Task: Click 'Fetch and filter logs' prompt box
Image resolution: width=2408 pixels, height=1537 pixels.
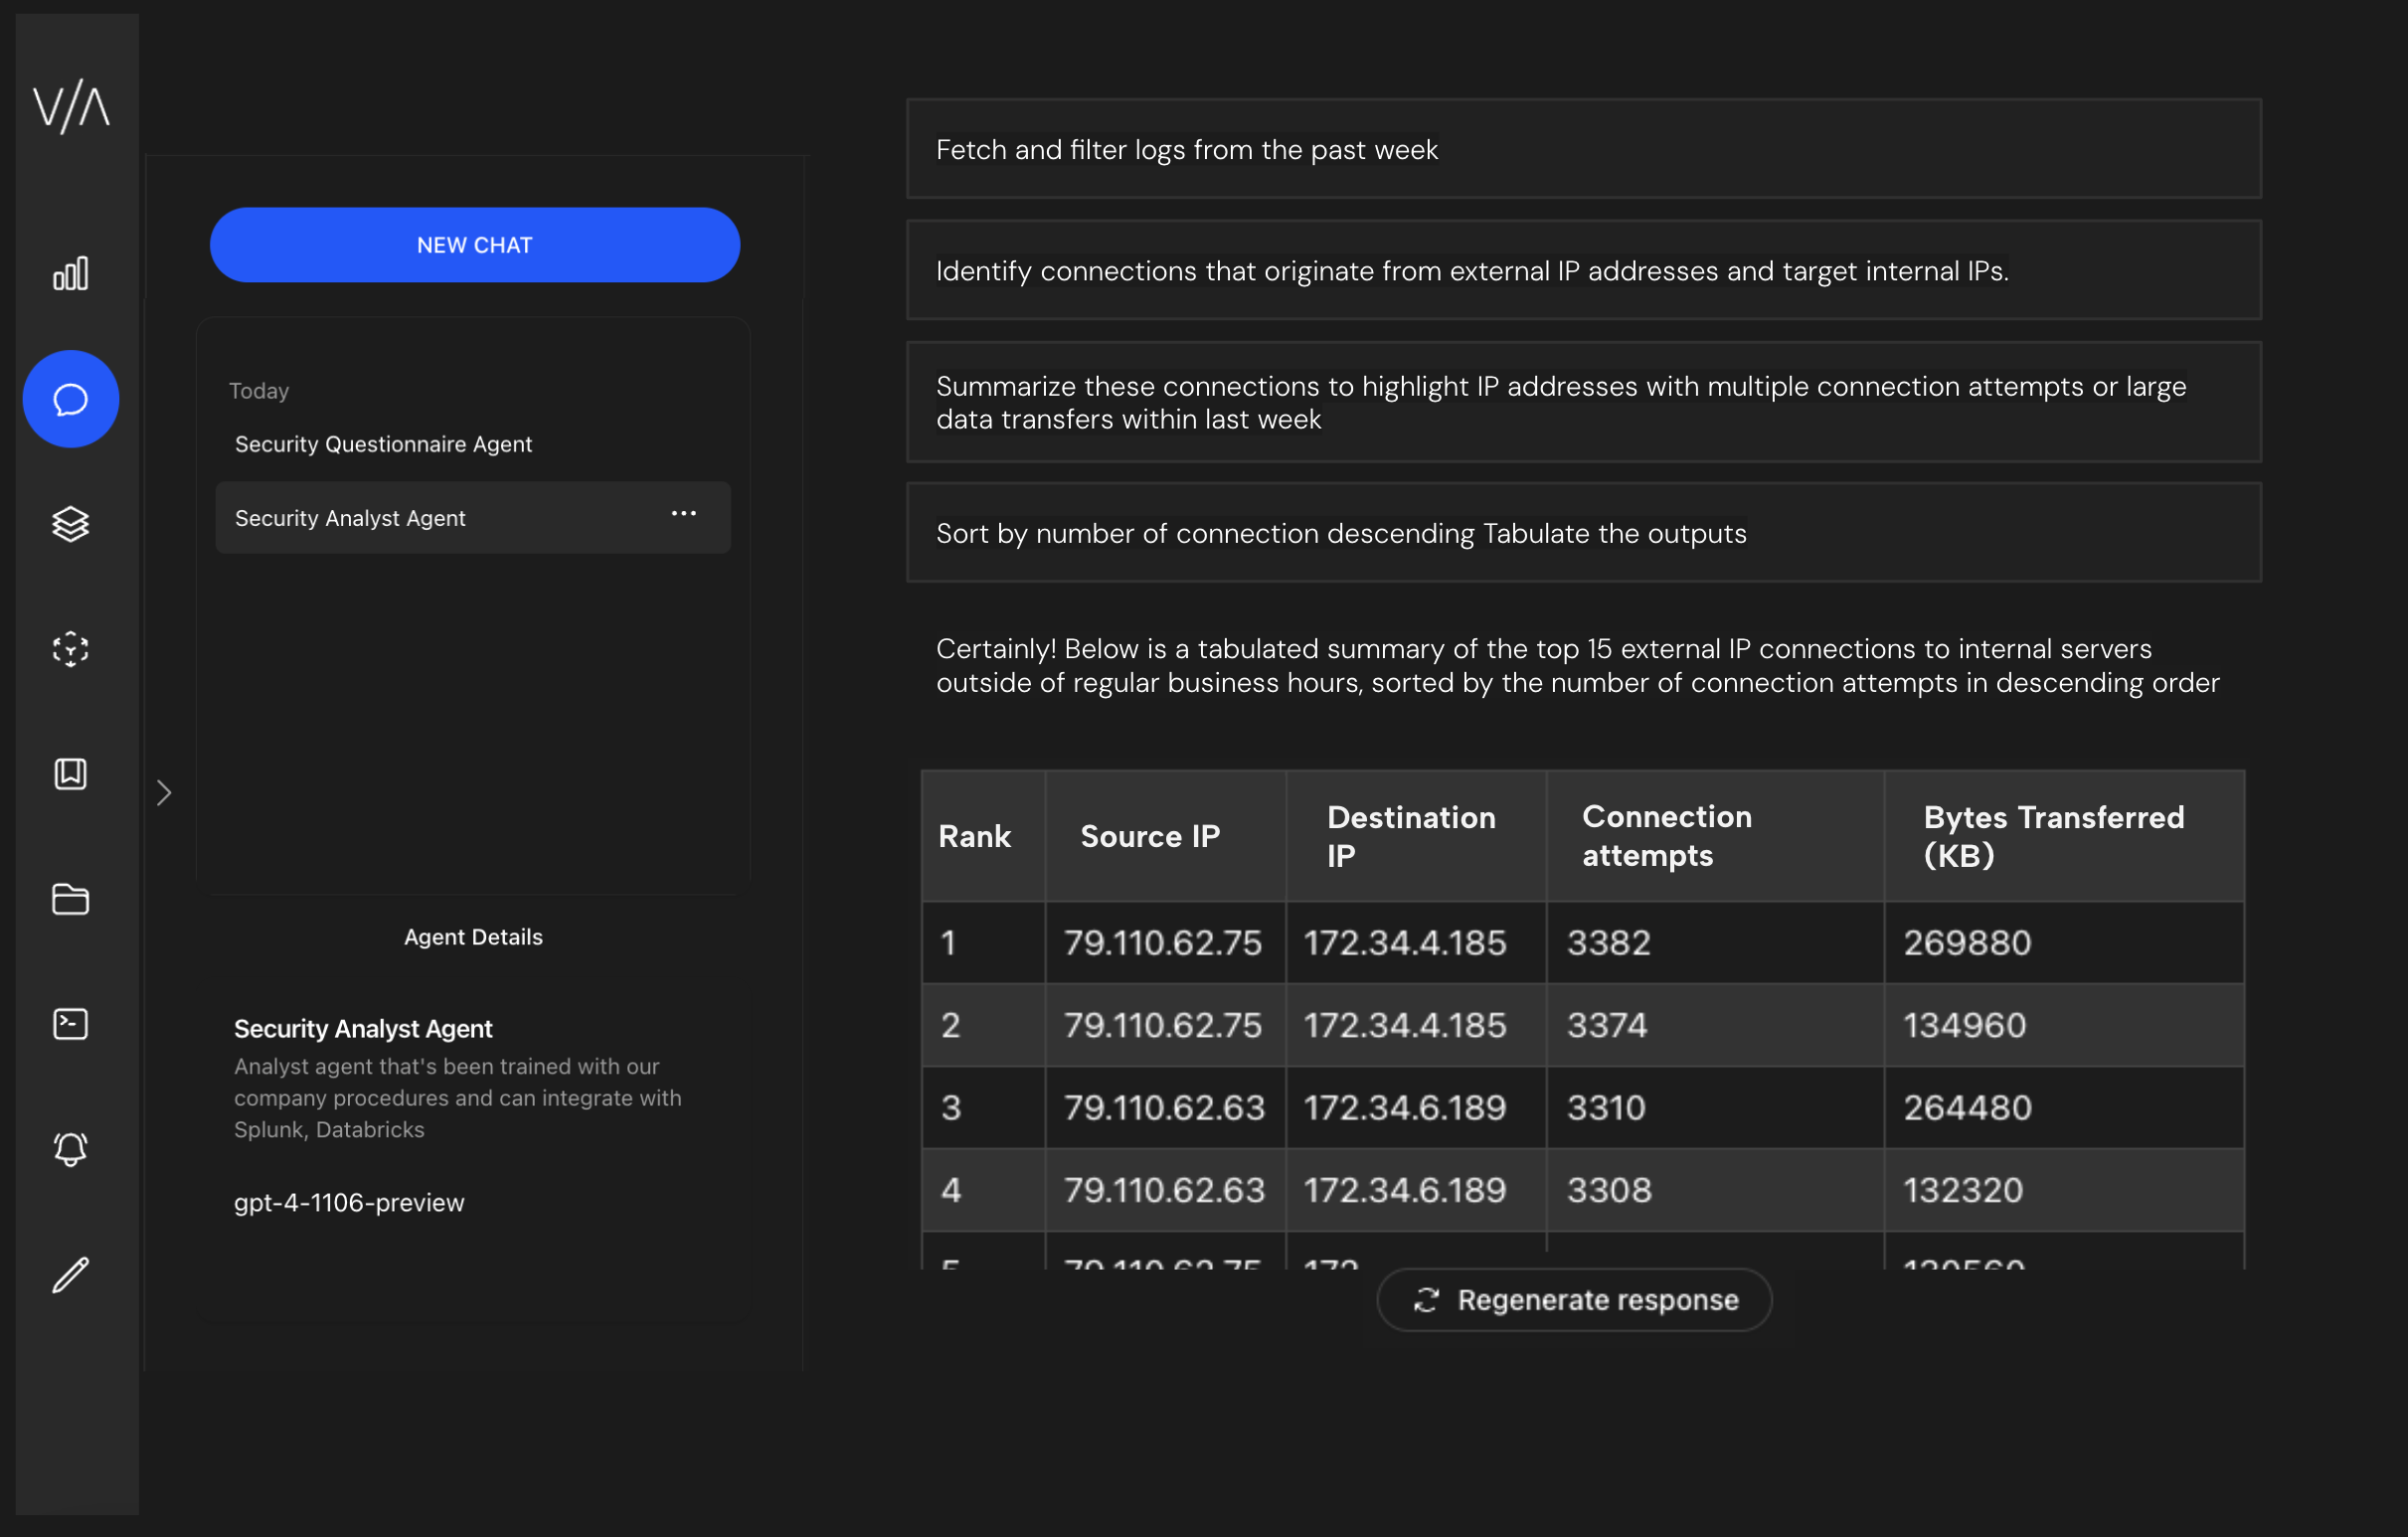Action: pos(1583,149)
